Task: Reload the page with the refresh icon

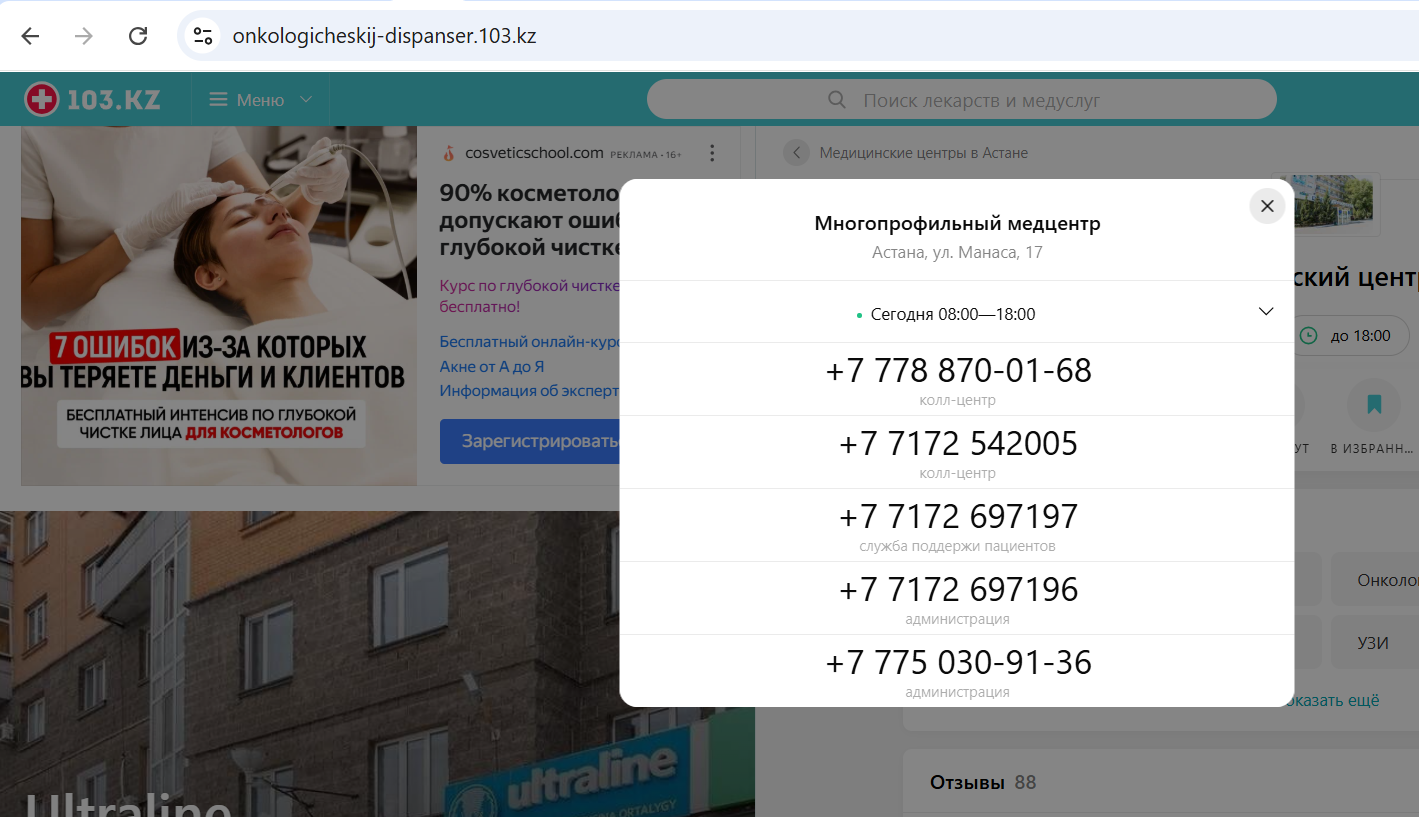Action: [138, 36]
